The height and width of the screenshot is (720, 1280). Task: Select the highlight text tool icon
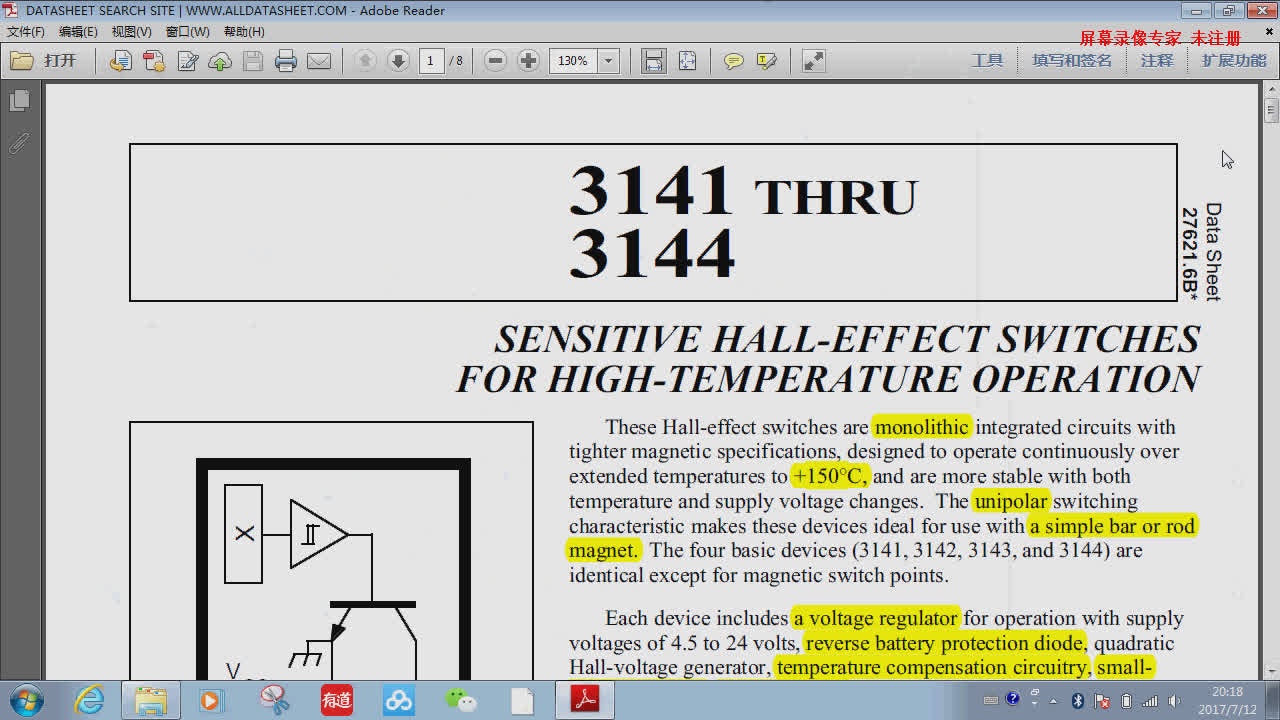(x=767, y=61)
